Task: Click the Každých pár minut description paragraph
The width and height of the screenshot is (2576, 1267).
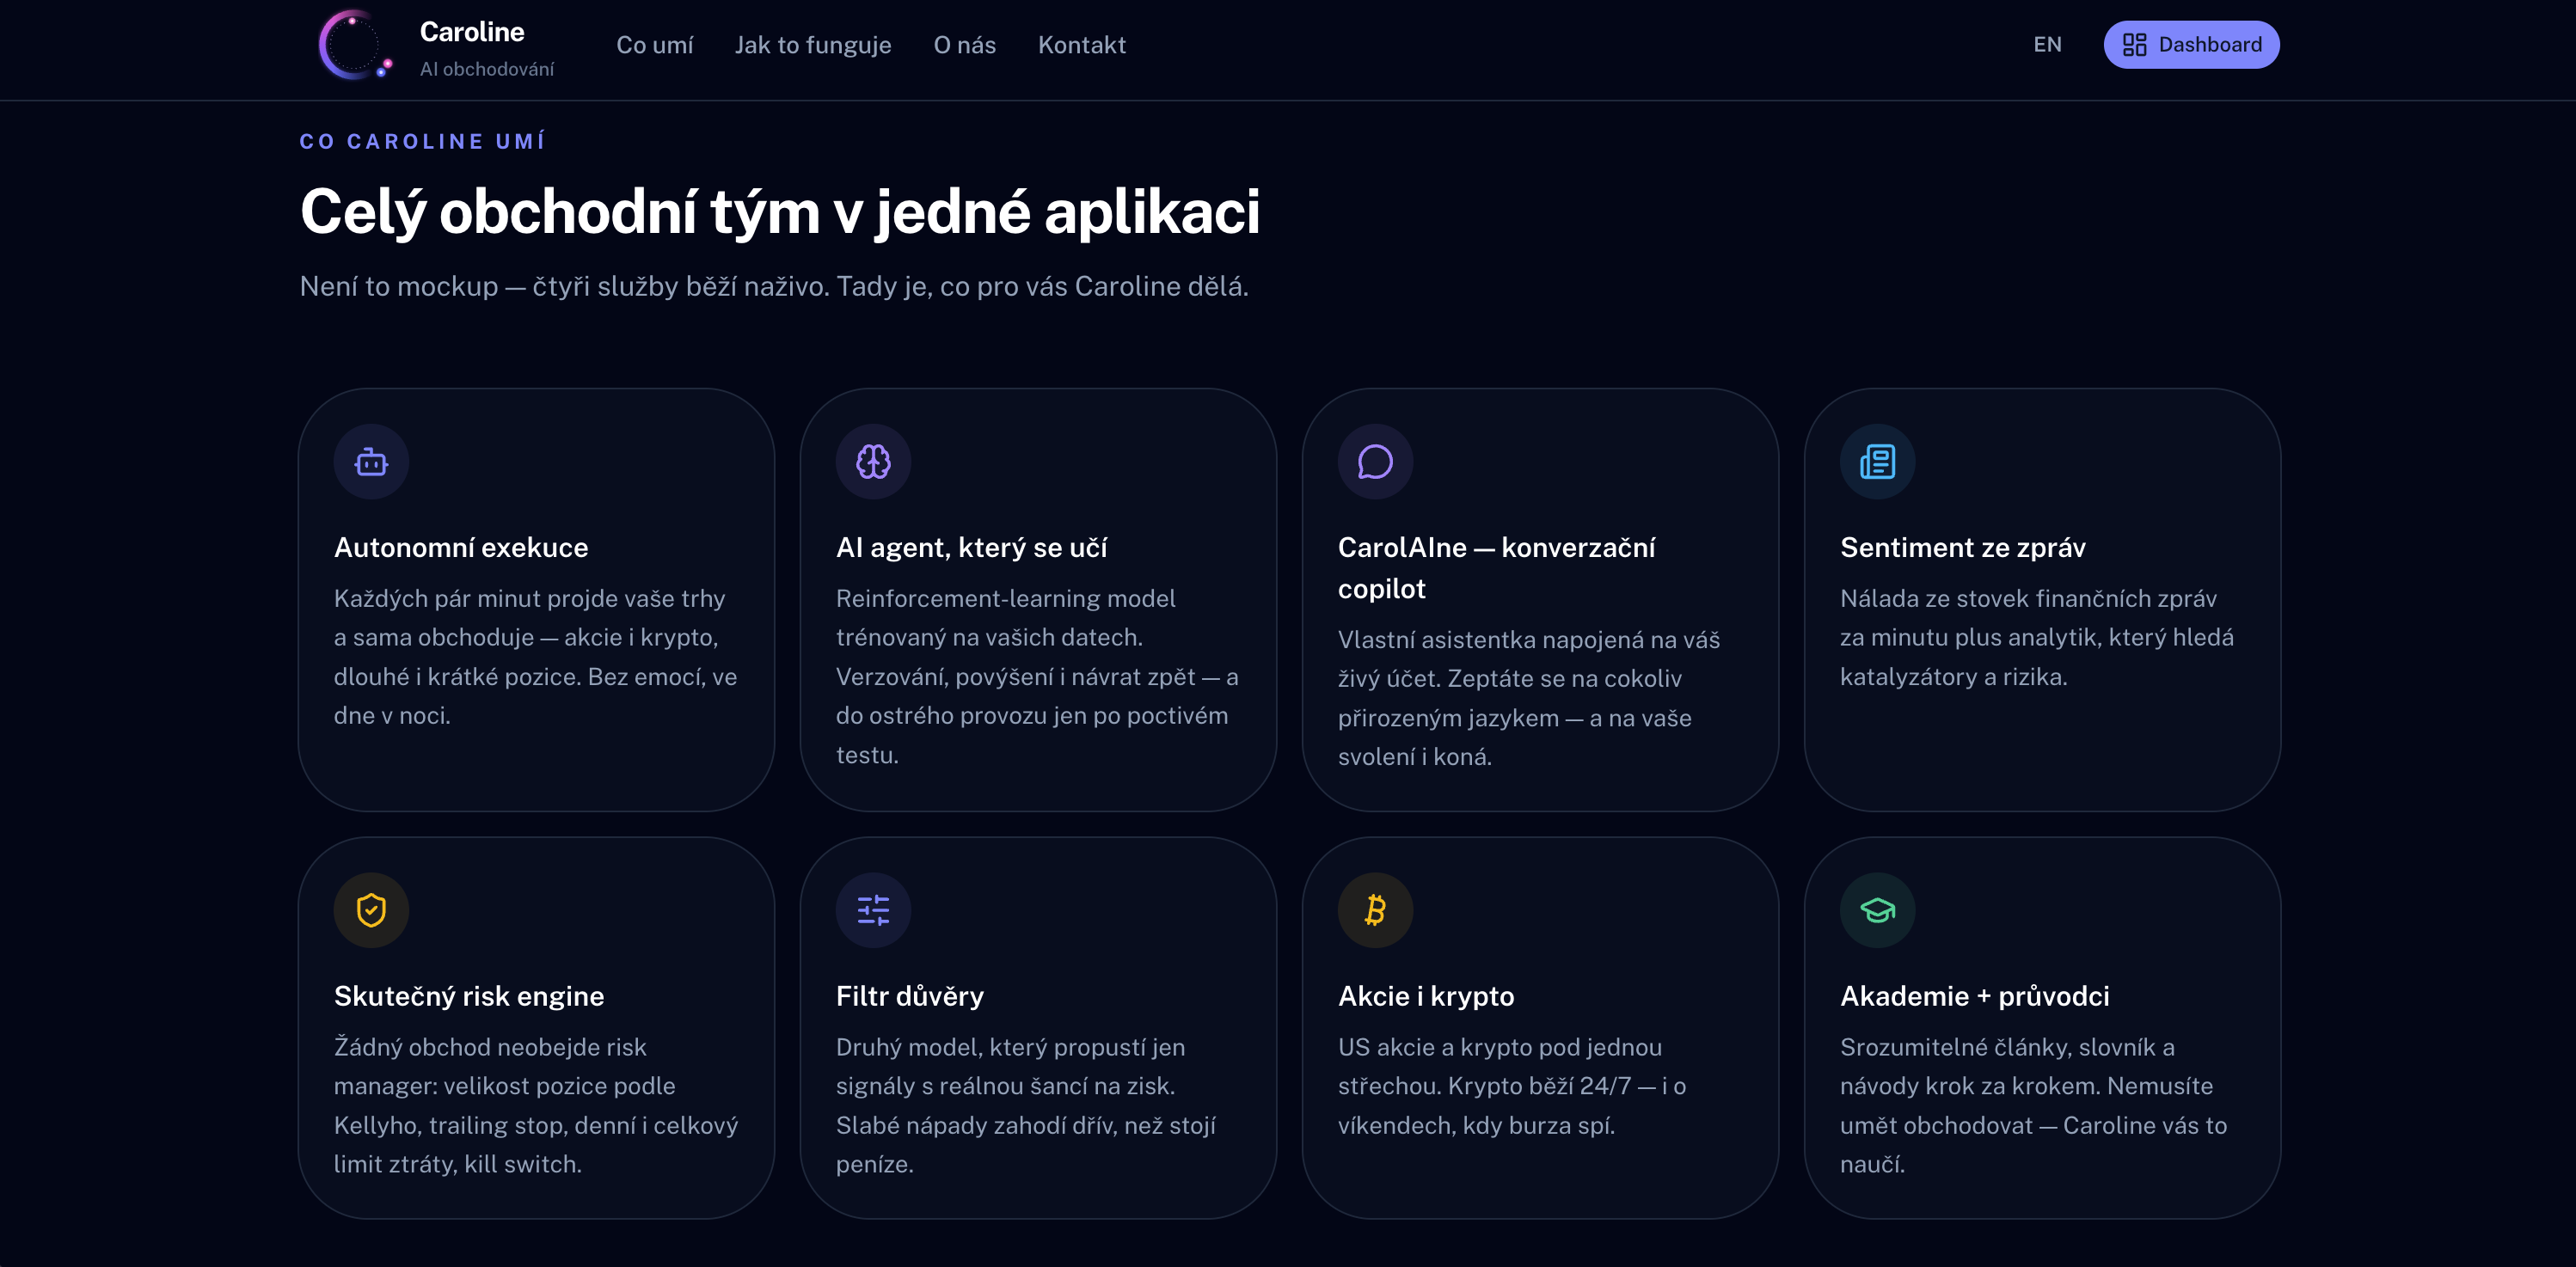Action: pyautogui.click(x=535, y=657)
